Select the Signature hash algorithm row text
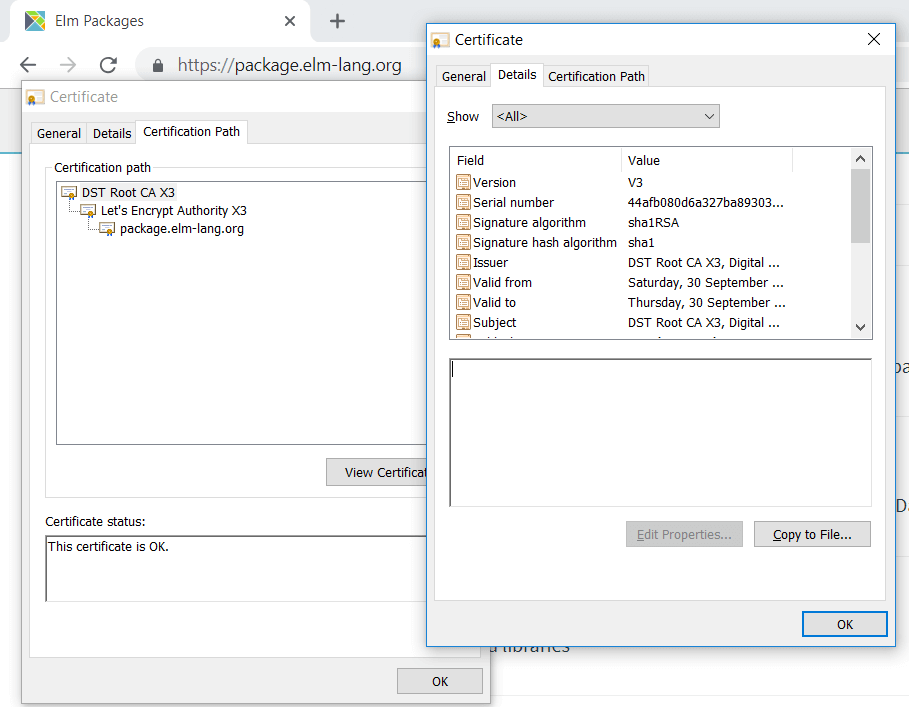The width and height of the screenshot is (909, 707). point(544,242)
